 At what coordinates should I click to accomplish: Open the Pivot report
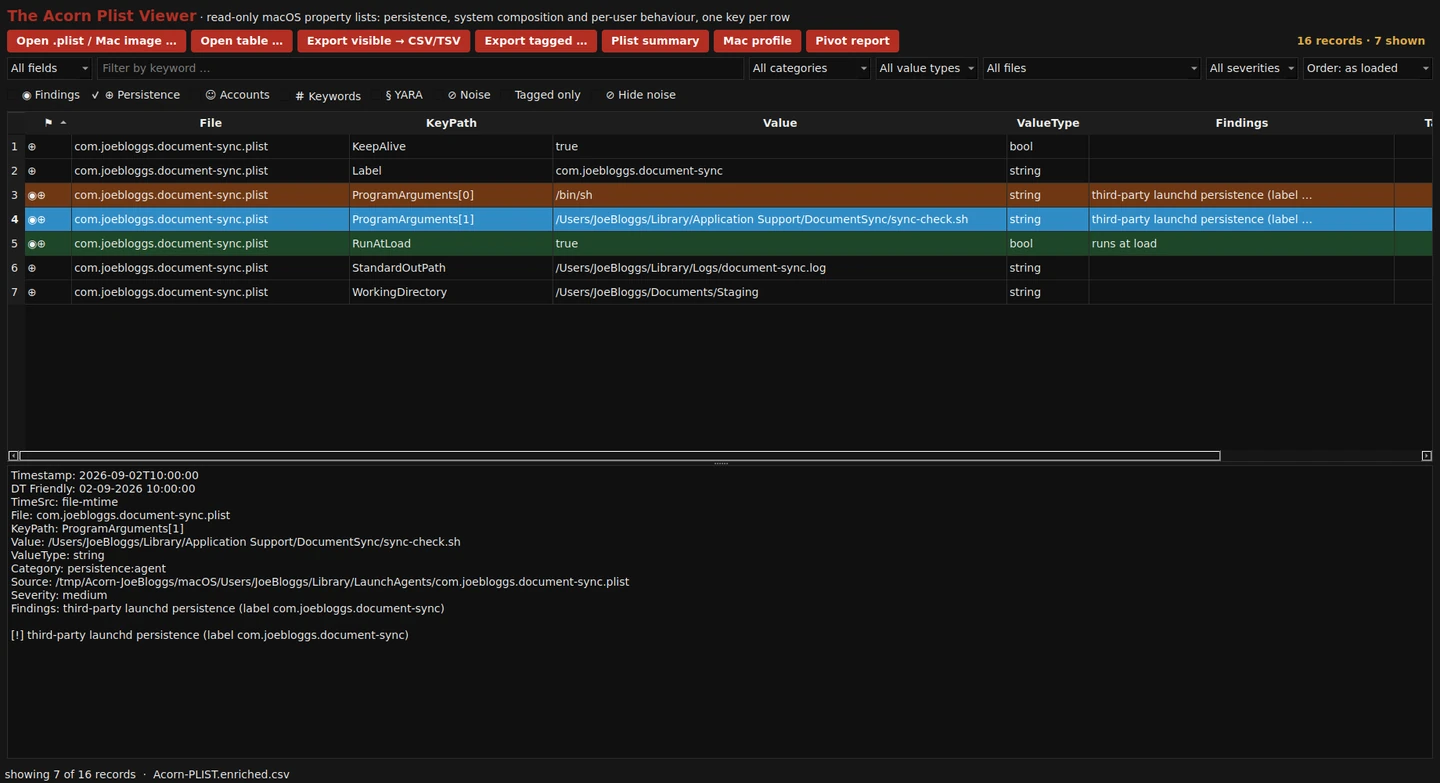852,41
